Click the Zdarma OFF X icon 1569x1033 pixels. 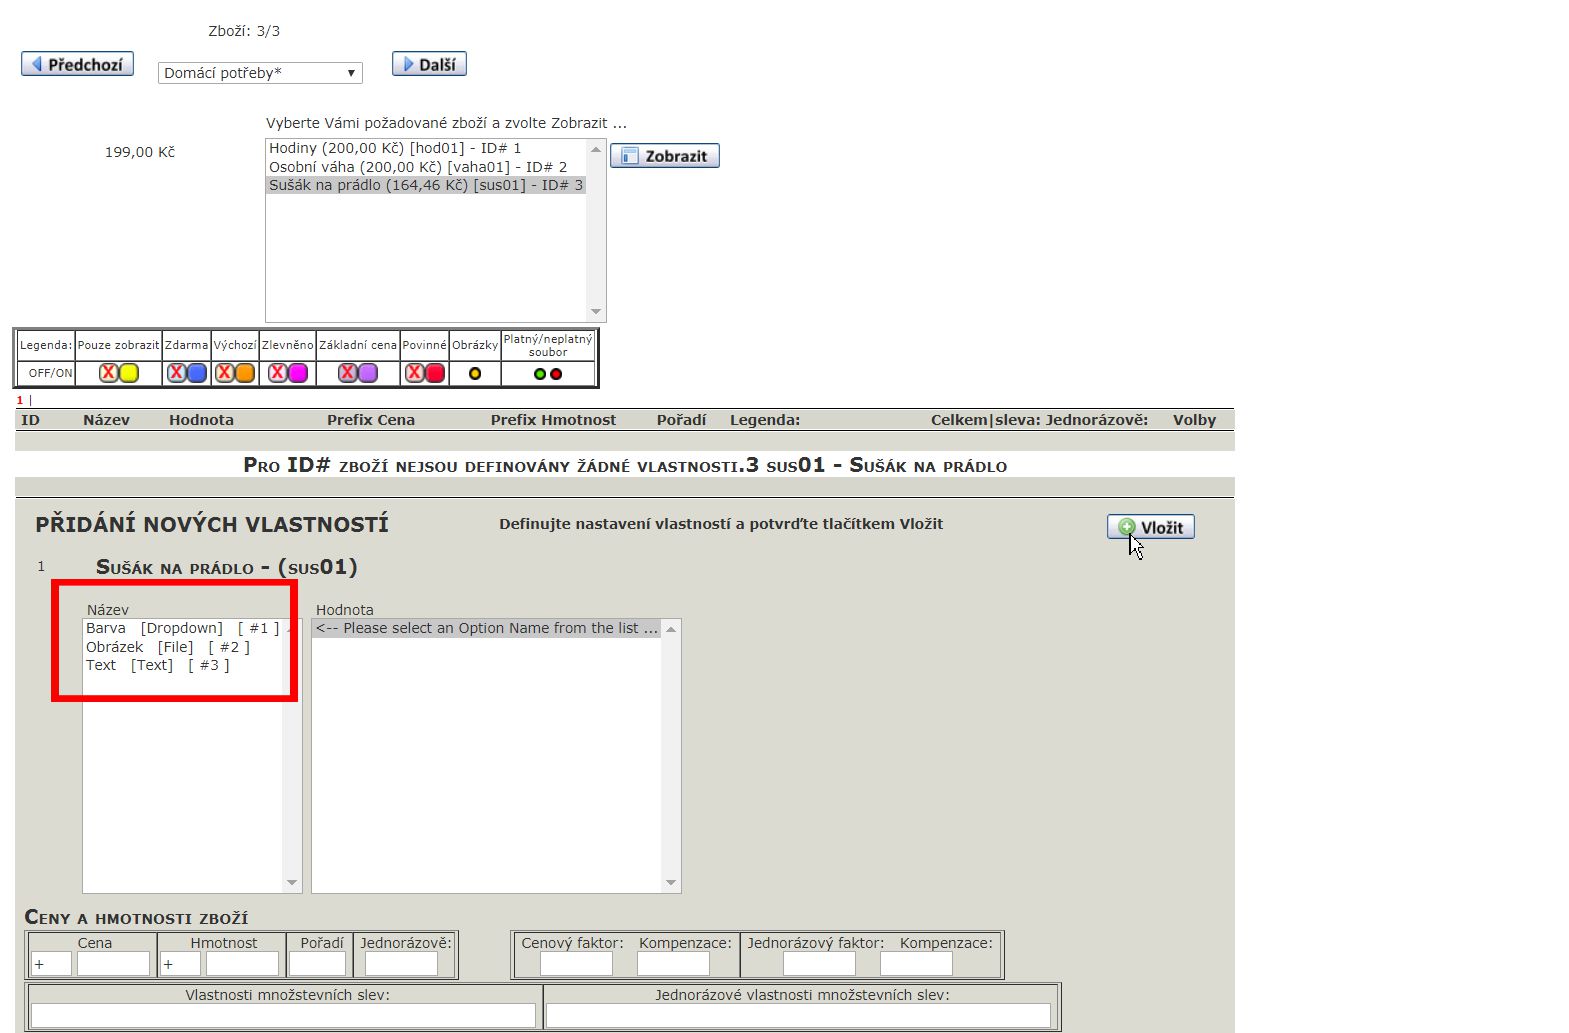(177, 373)
